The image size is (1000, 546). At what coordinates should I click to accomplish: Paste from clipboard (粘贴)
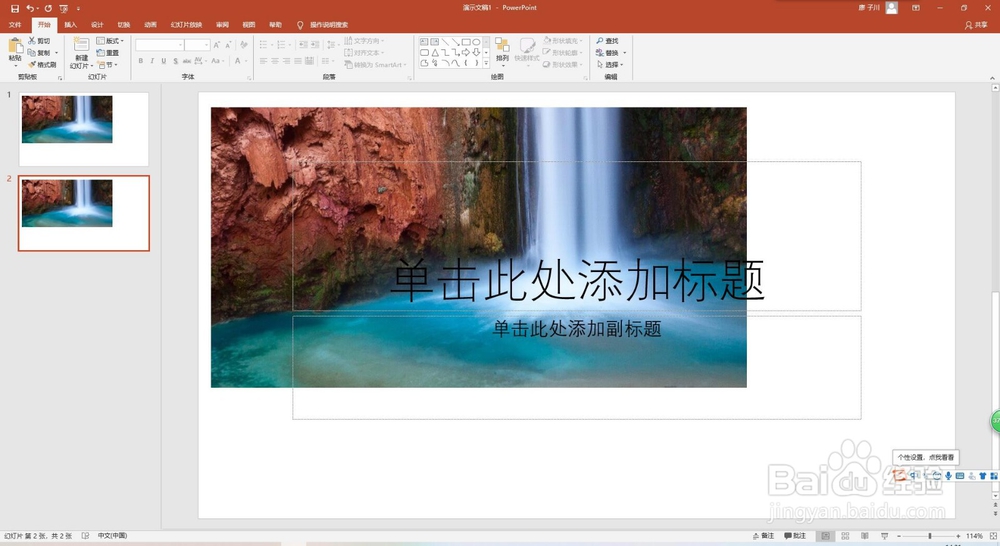tap(15, 52)
